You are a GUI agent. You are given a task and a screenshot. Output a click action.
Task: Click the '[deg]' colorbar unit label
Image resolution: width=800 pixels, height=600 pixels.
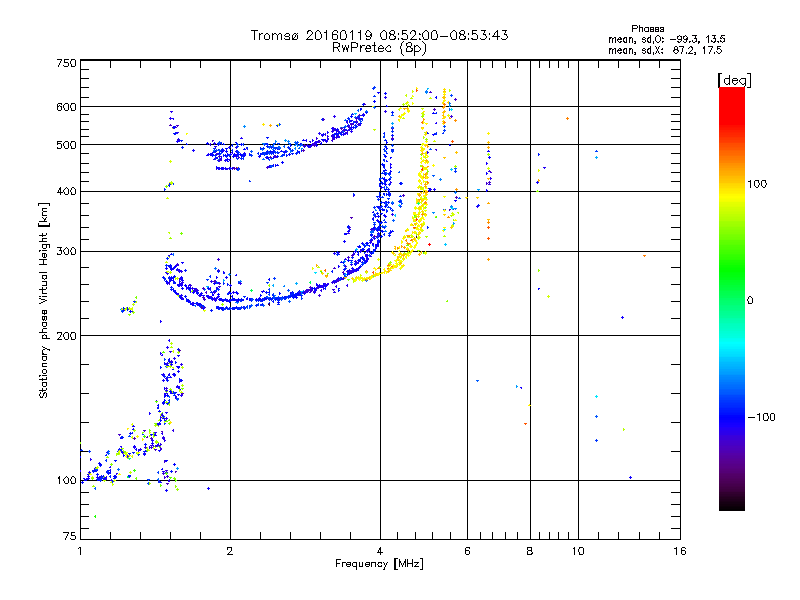click(734, 80)
